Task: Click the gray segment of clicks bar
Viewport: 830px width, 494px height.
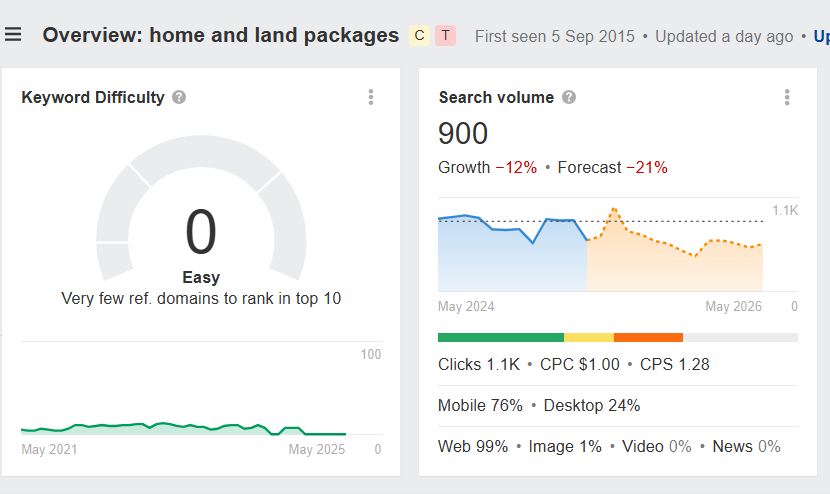Action: coord(740,338)
